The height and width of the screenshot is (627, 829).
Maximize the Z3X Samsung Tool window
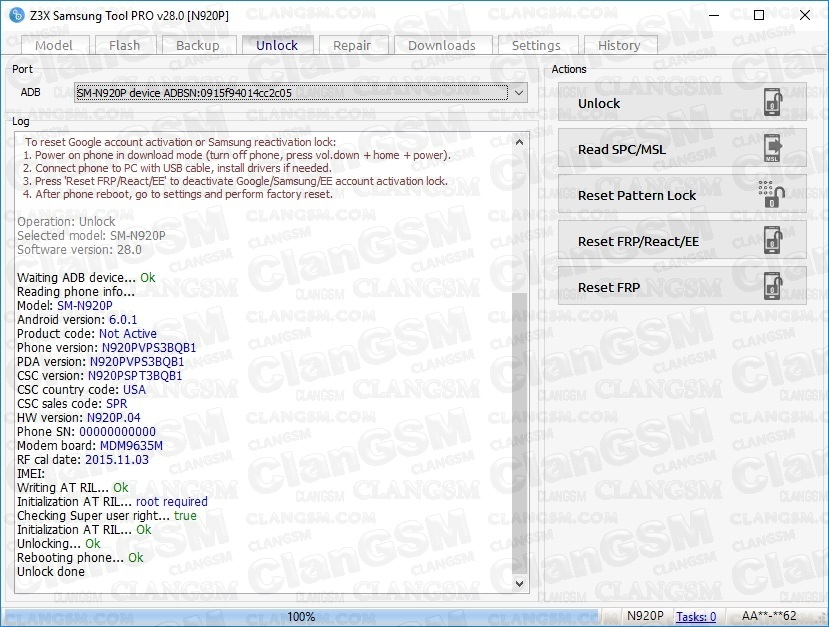759,15
